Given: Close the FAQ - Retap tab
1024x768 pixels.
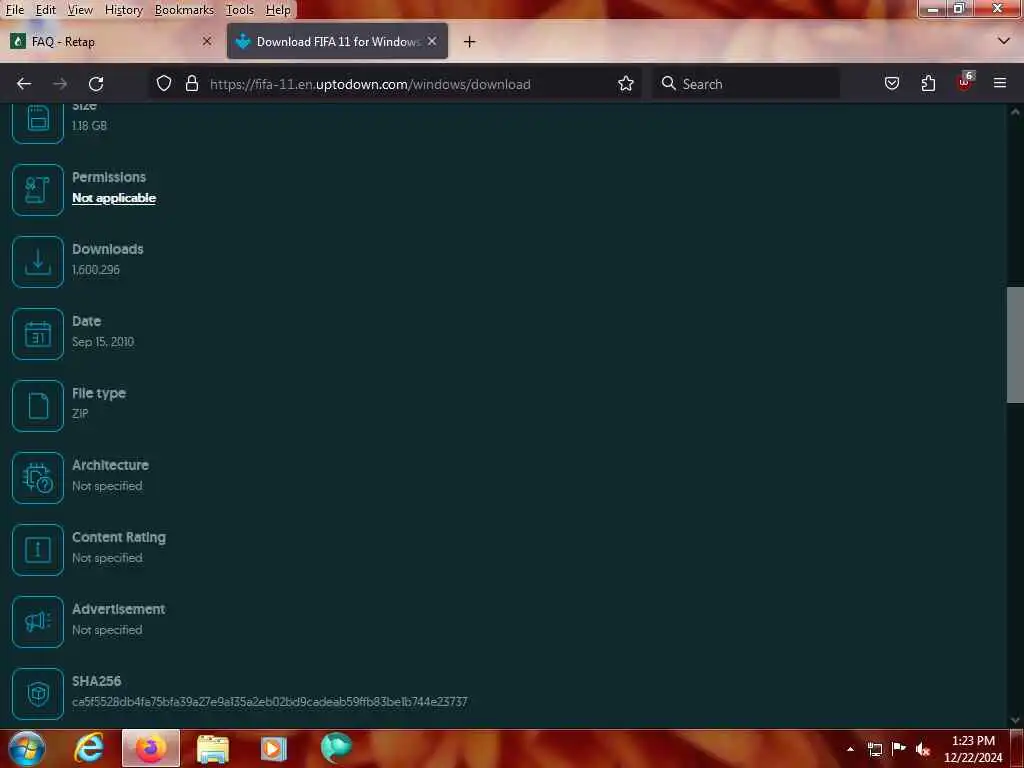Looking at the screenshot, I should (x=207, y=41).
